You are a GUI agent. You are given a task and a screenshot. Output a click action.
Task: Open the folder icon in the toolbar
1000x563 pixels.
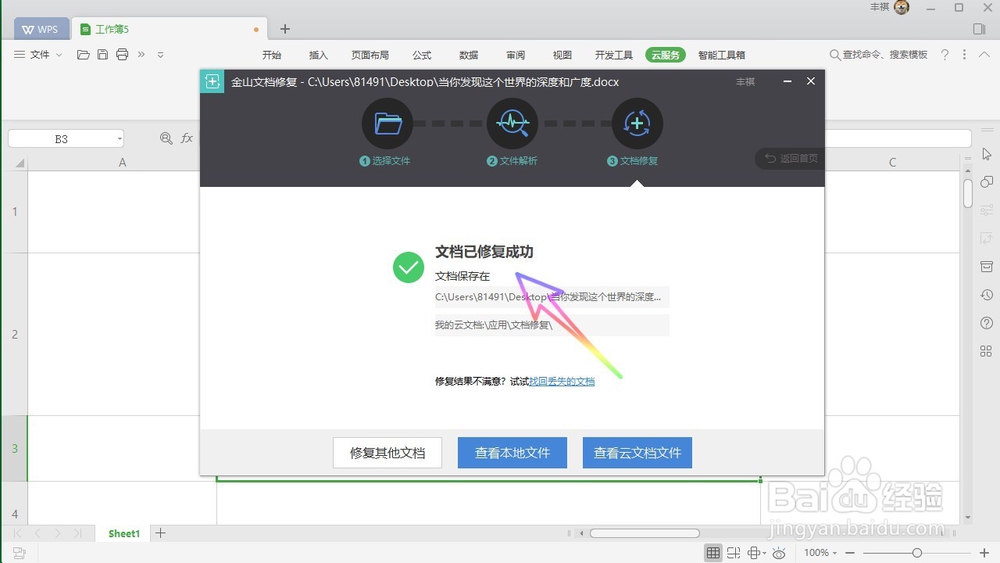tap(83, 55)
